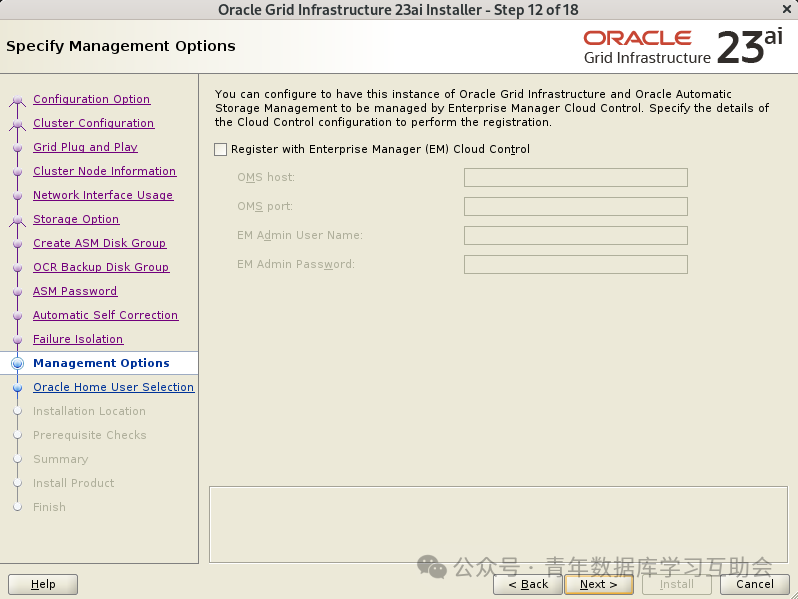The height and width of the screenshot is (599, 798).
Task: Click the Oracle Grid Infrastructure 23ai logo
Action: (x=683, y=47)
